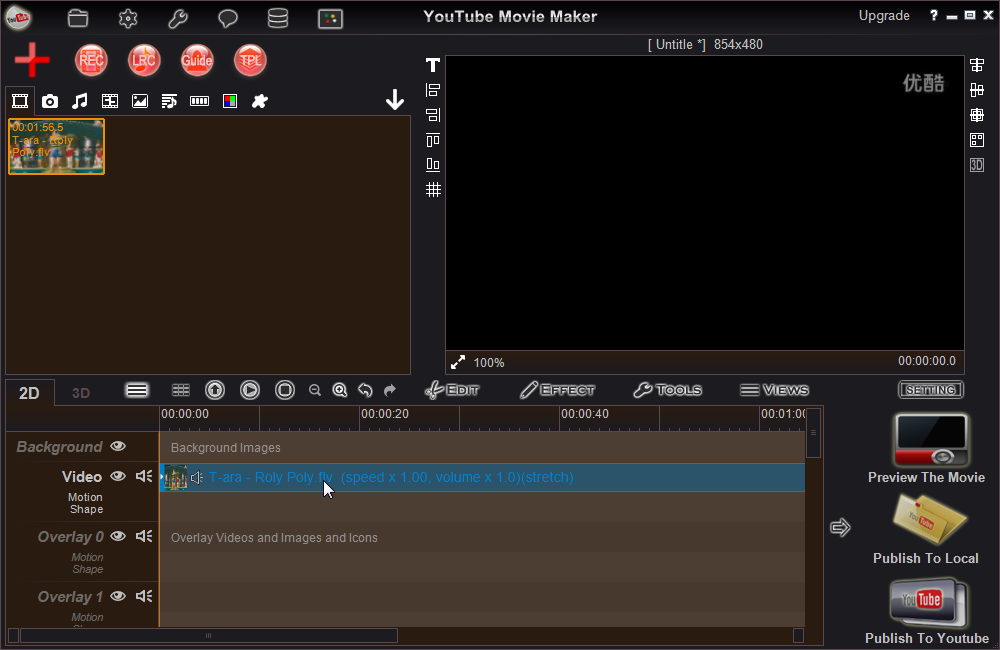1000x650 pixels.
Task: Click the horizontal center align icon at the top of the right preview toolbar
Action: pyautogui.click(x=976, y=65)
